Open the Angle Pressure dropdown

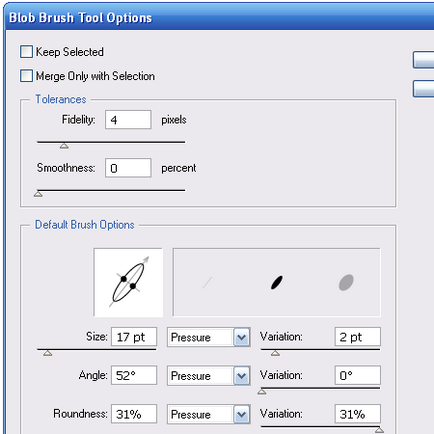[209, 376]
